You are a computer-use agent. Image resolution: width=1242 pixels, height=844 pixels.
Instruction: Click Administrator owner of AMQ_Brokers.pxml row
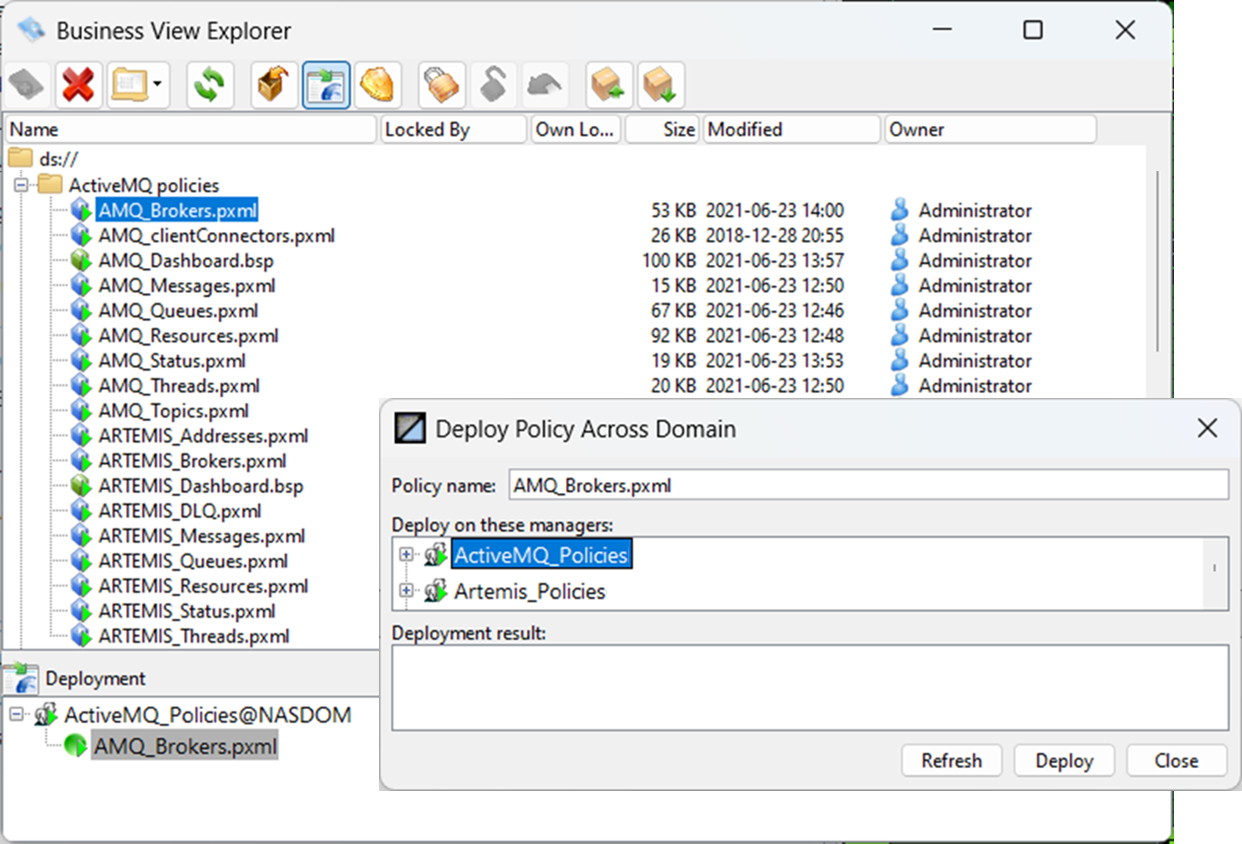[975, 210]
